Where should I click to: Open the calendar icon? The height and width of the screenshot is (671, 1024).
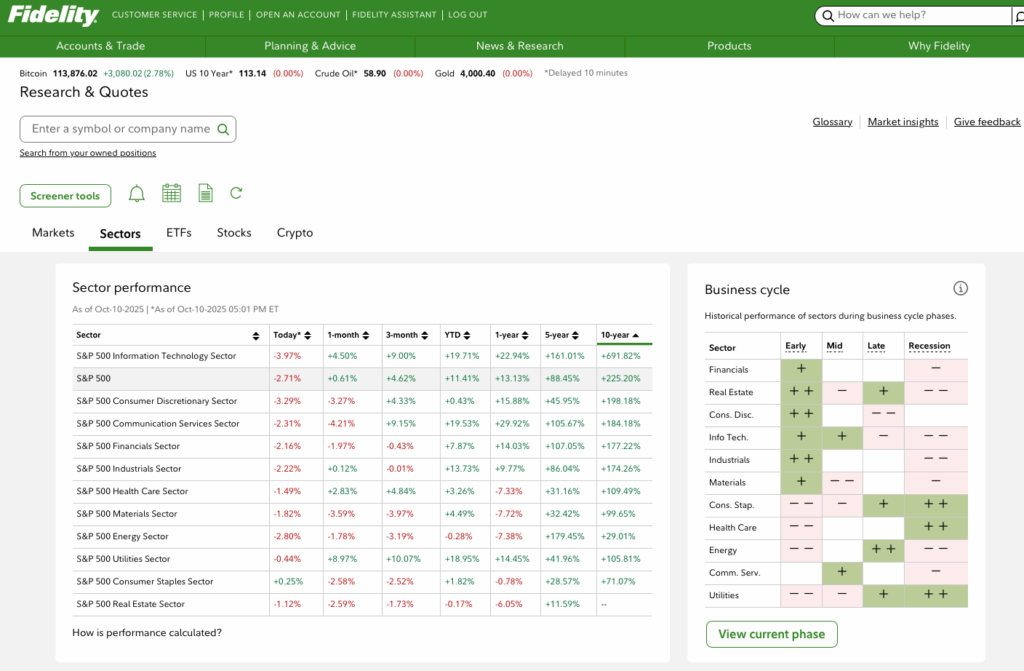coord(171,194)
